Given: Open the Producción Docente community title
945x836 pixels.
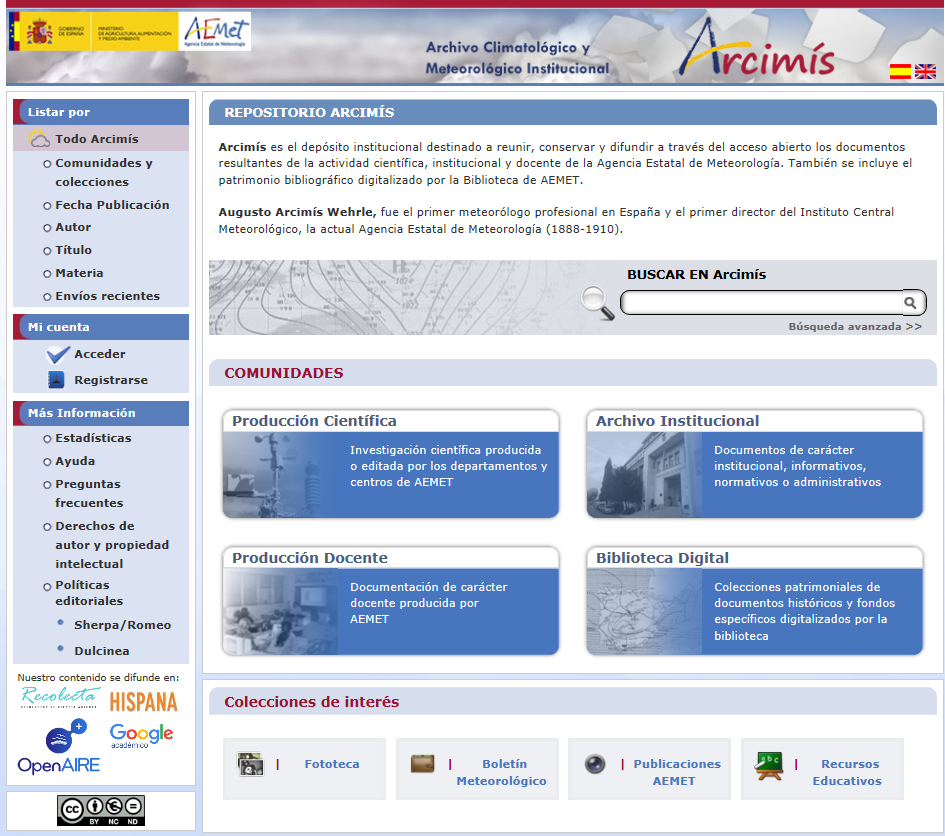Looking at the screenshot, I should tap(310, 558).
